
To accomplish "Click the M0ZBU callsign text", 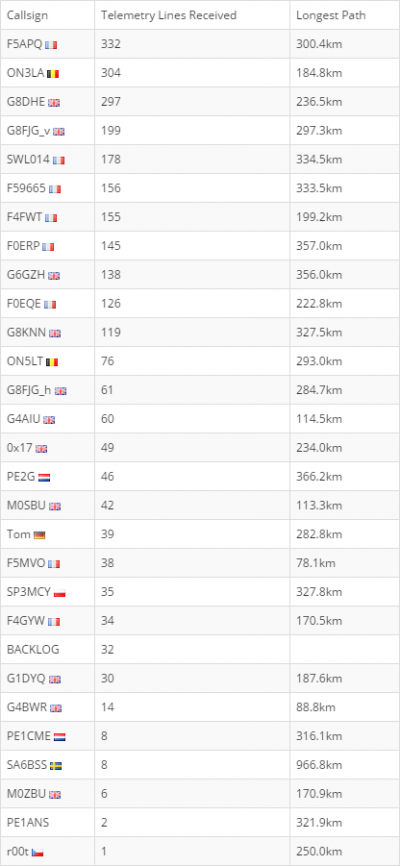I will (26, 794).
